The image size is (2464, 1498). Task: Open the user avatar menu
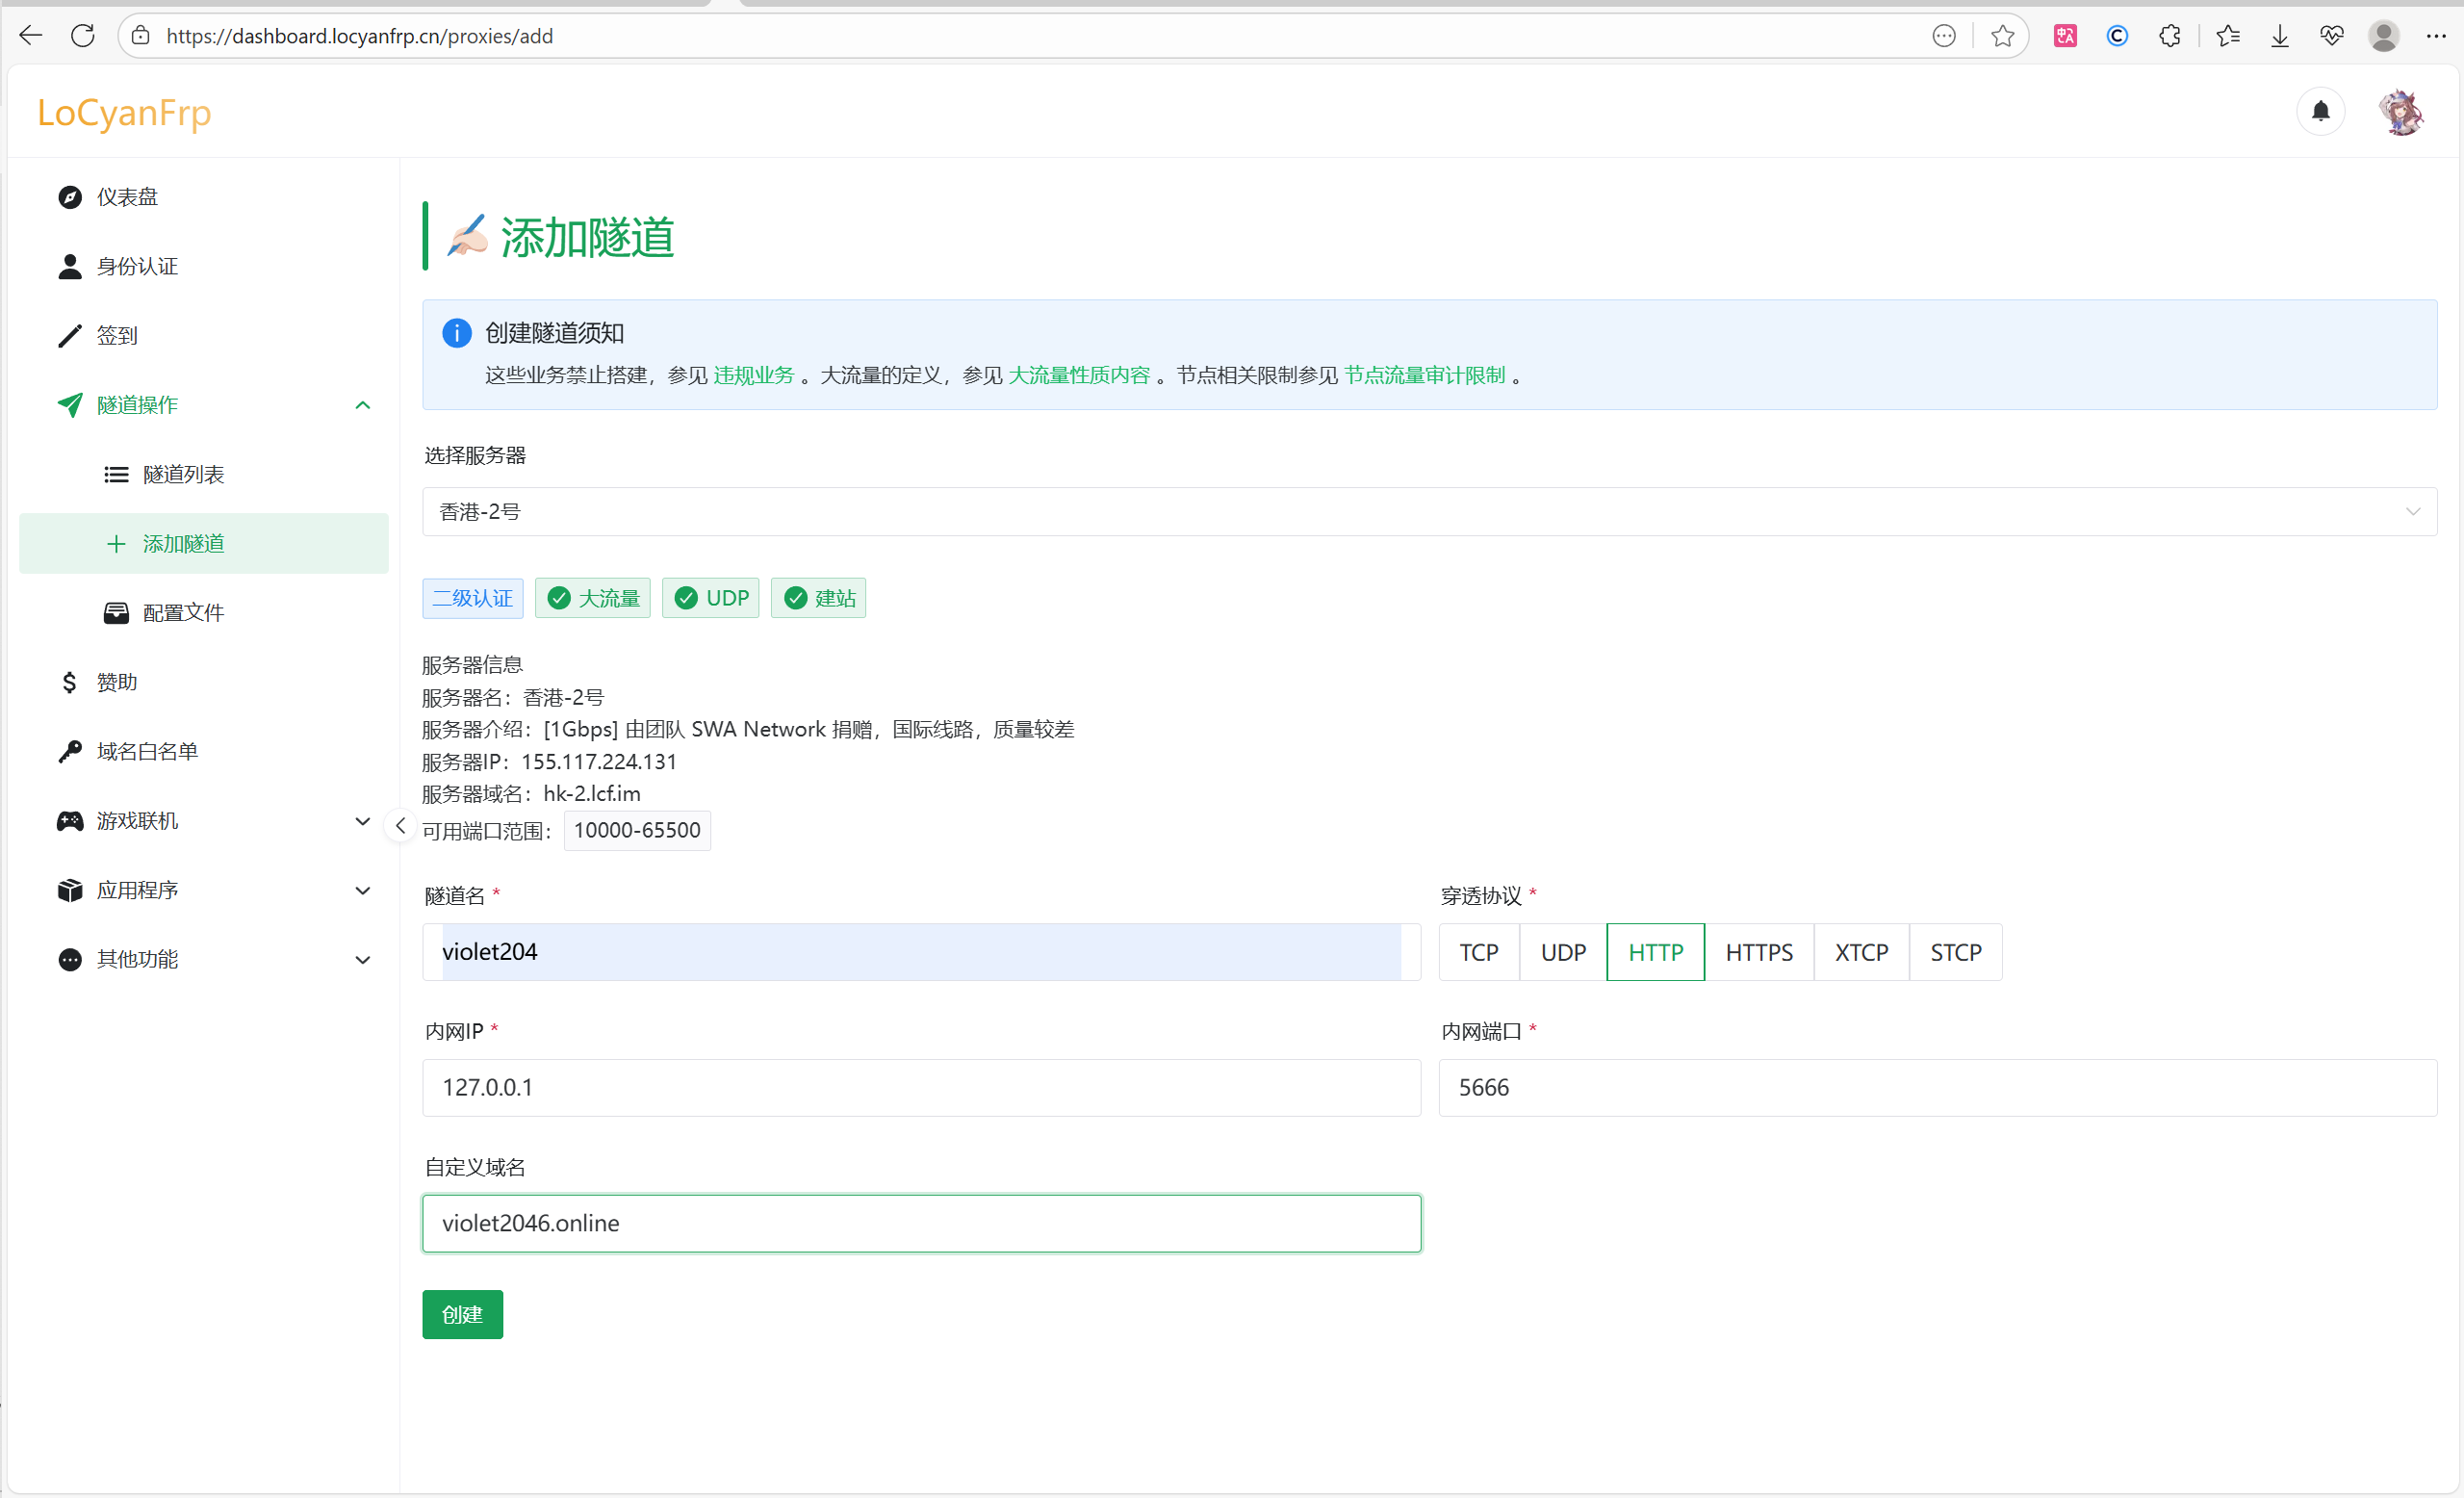(x=2400, y=112)
